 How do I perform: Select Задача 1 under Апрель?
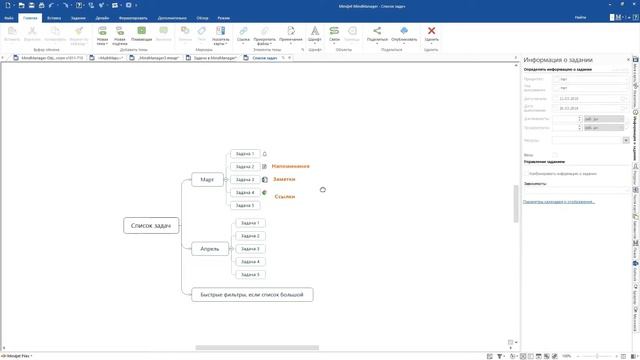click(x=250, y=223)
